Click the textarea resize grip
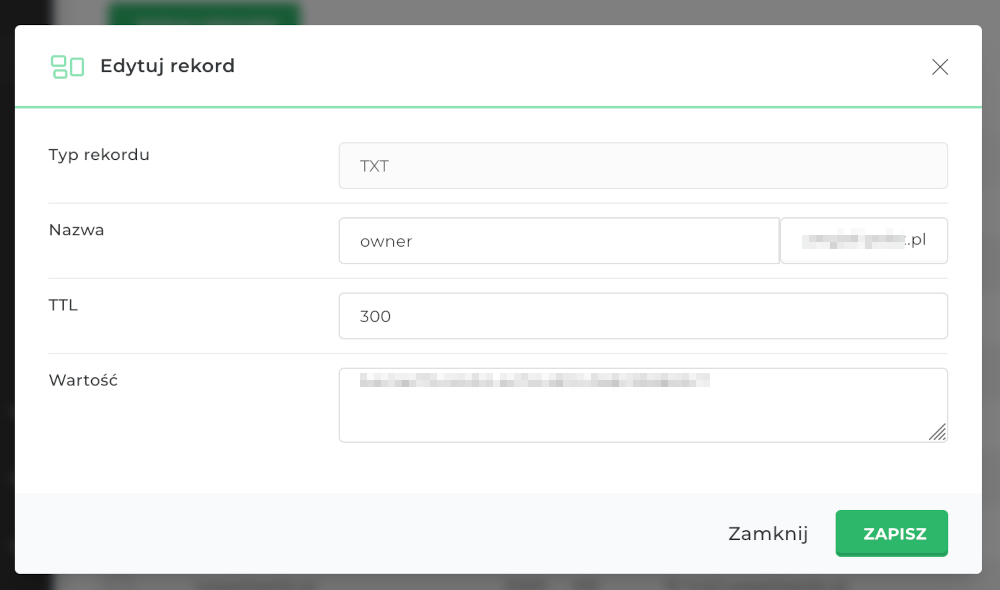The height and width of the screenshot is (590, 1000). pos(938,432)
